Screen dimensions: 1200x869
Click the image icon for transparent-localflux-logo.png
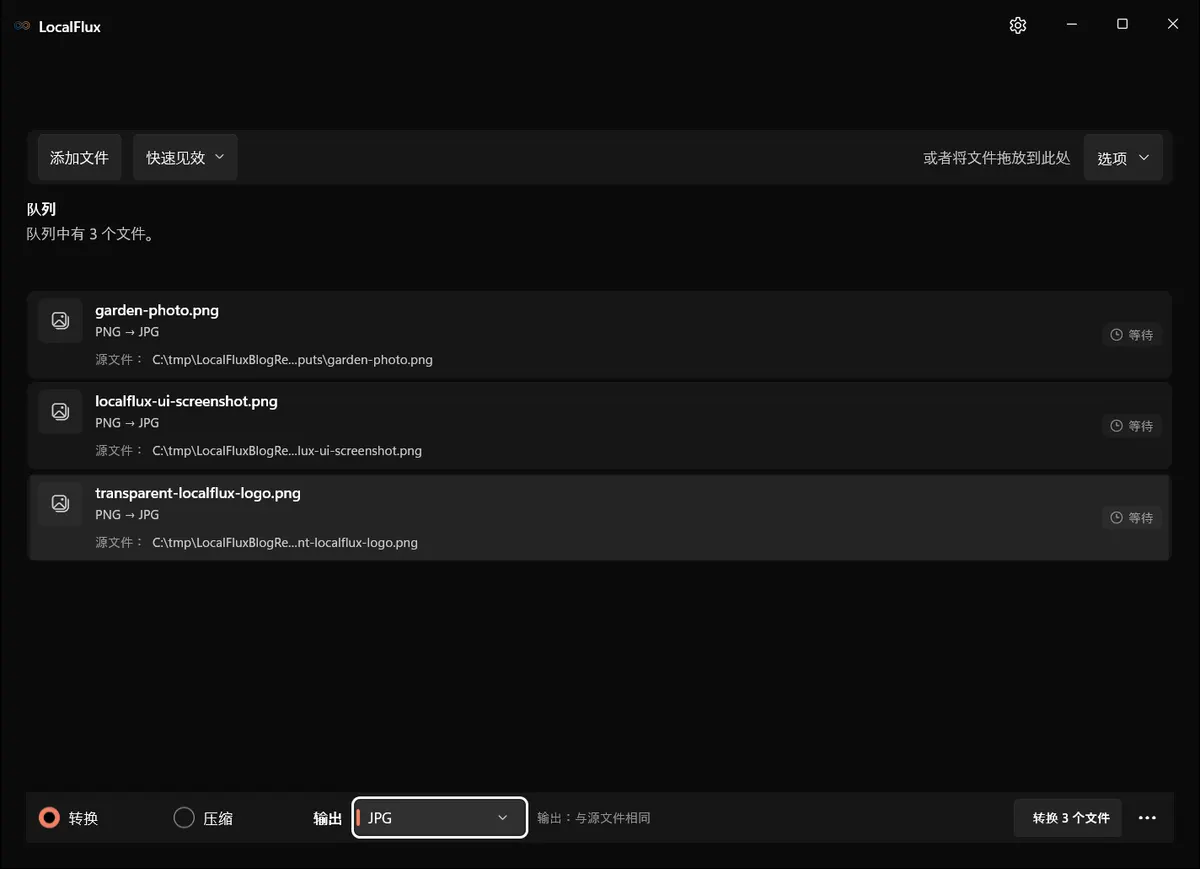(60, 503)
